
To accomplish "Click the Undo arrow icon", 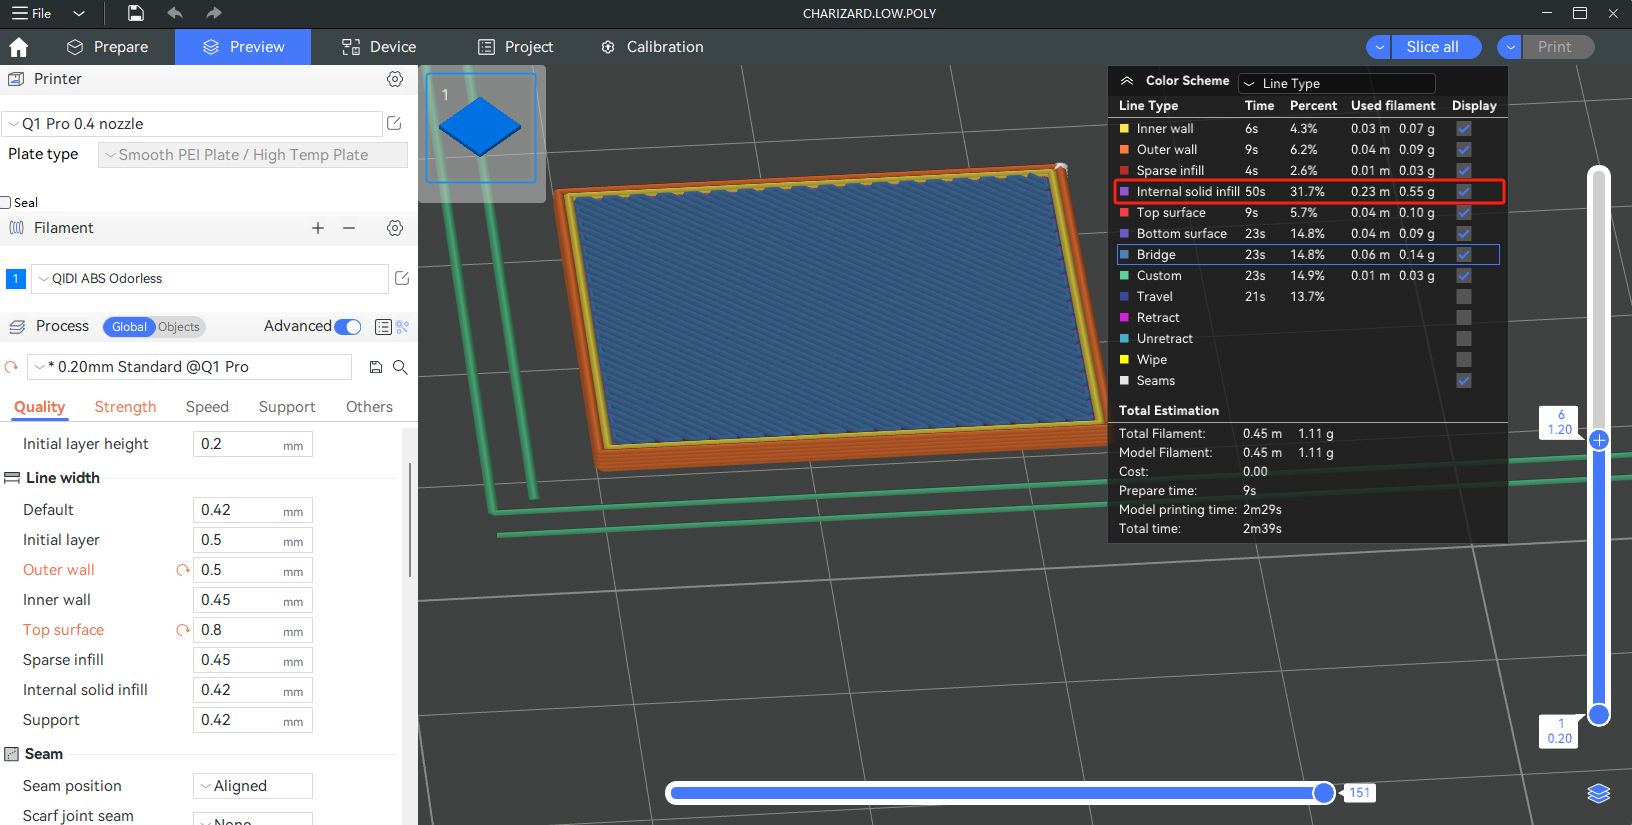I will point(175,13).
